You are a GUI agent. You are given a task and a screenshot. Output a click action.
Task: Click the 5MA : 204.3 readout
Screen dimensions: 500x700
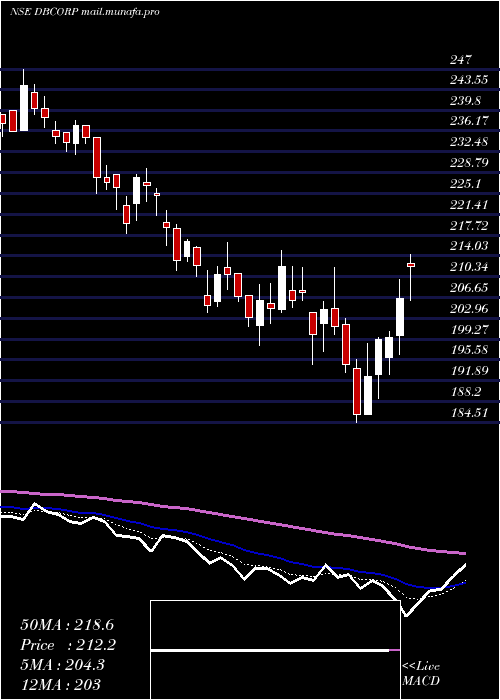[x=62, y=665]
